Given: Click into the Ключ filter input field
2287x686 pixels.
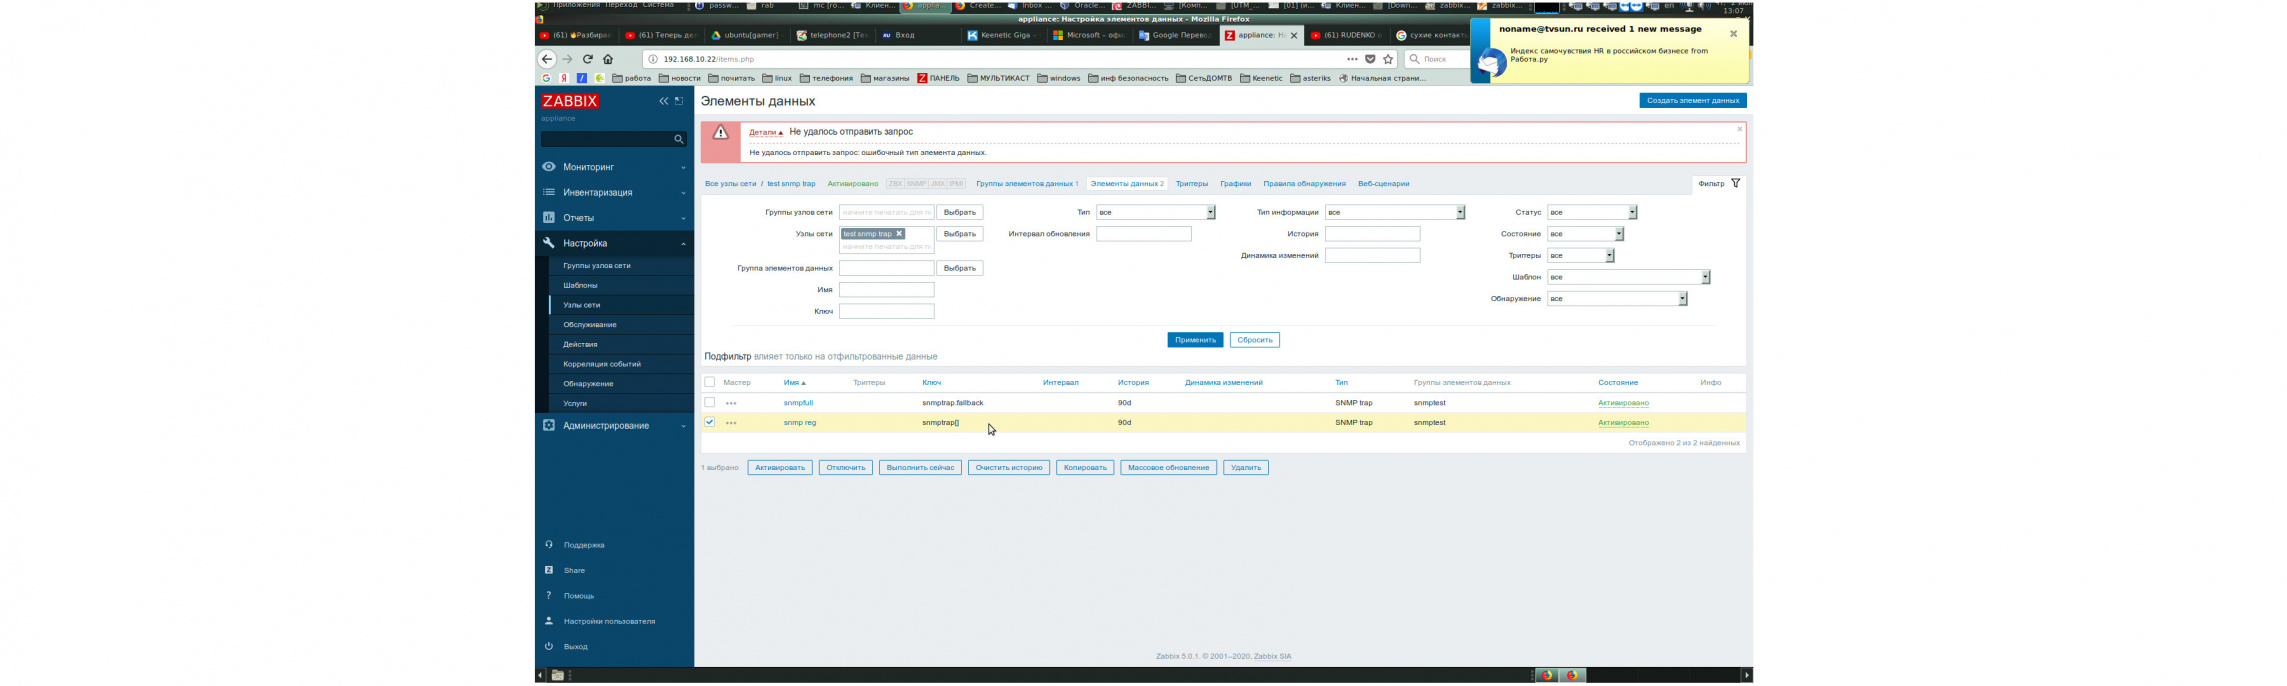Looking at the screenshot, I should pyautogui.click(x=887, y=312).
